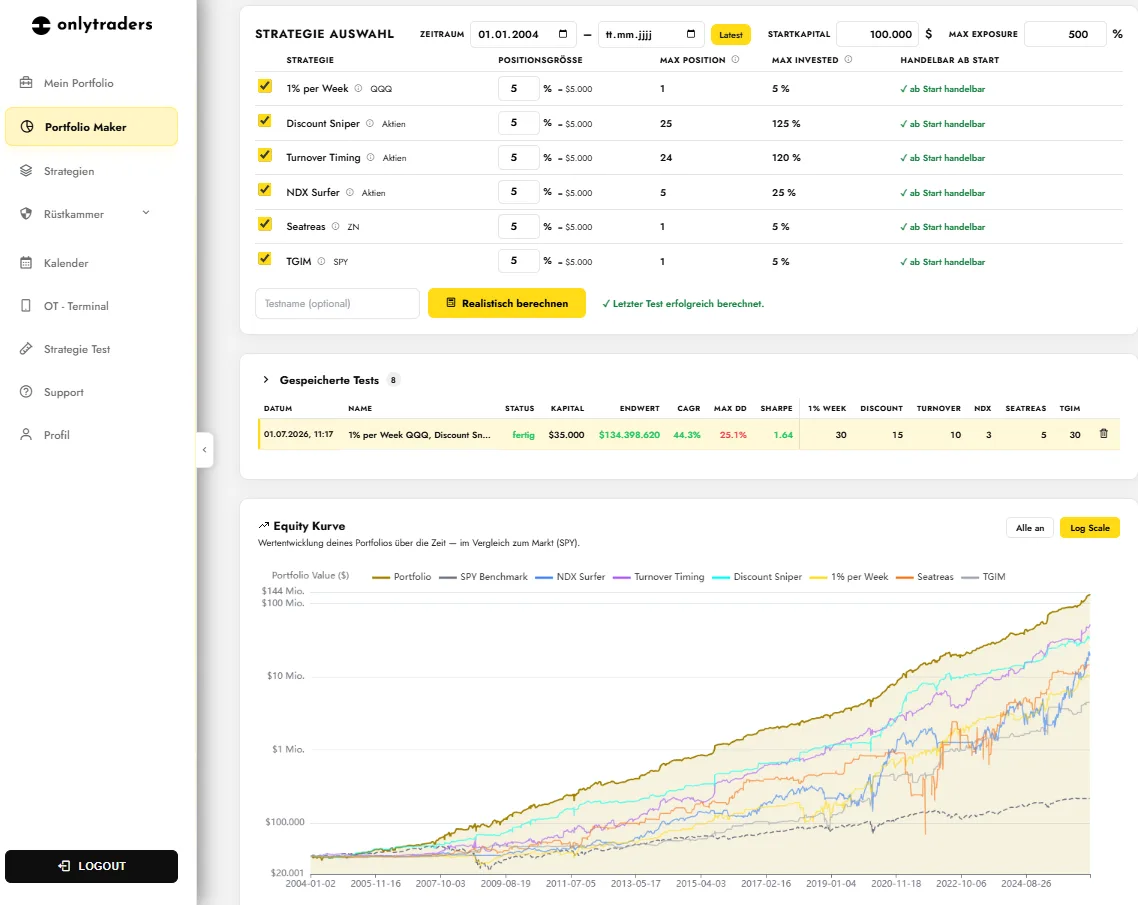
Task: Toggle the Discount Sniper legend color line
Action: click(721, 577)
